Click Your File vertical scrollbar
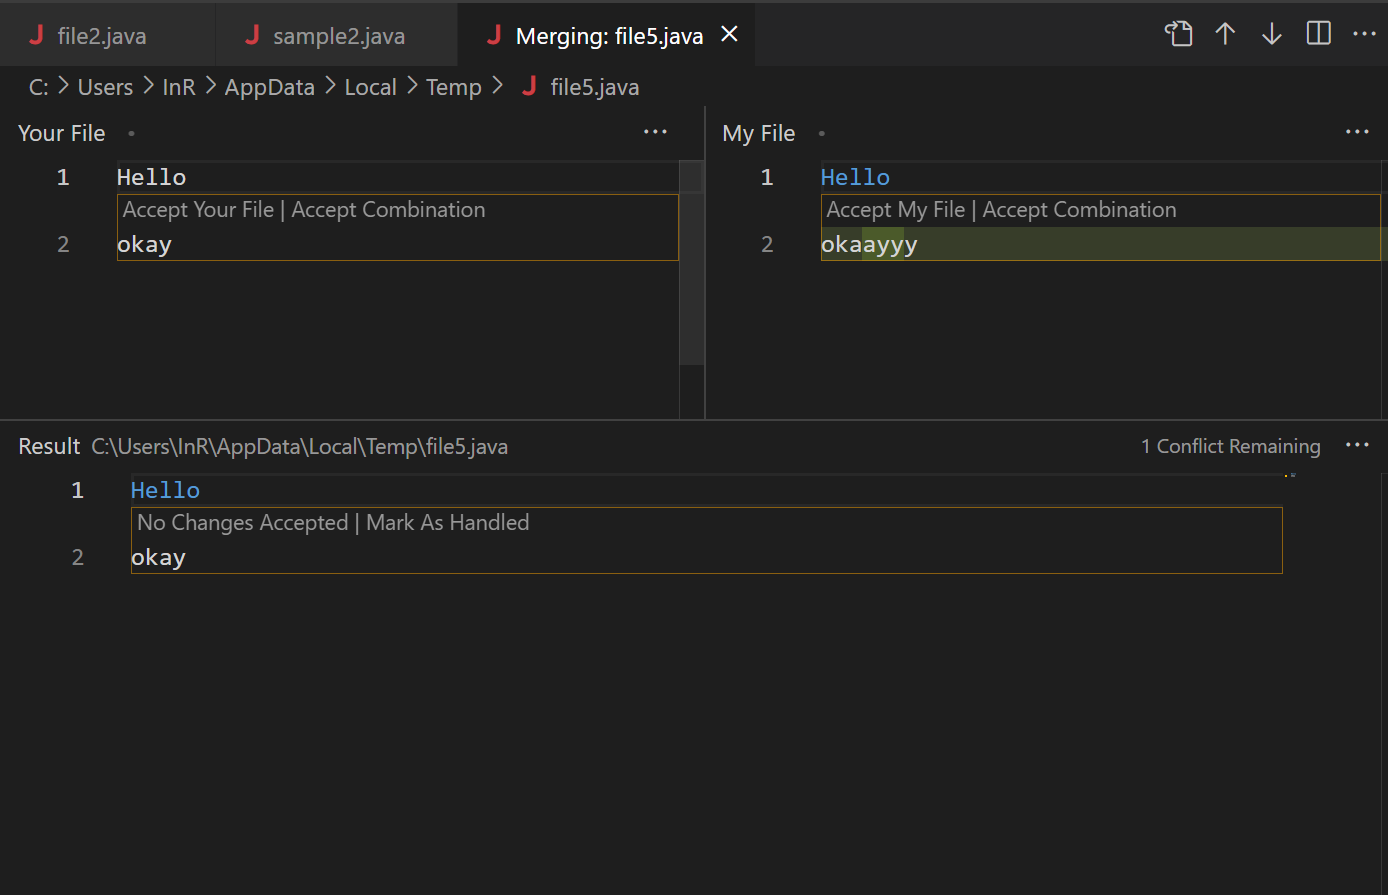The width and height of the screenshot is (1388, 895). coord(692,263)
